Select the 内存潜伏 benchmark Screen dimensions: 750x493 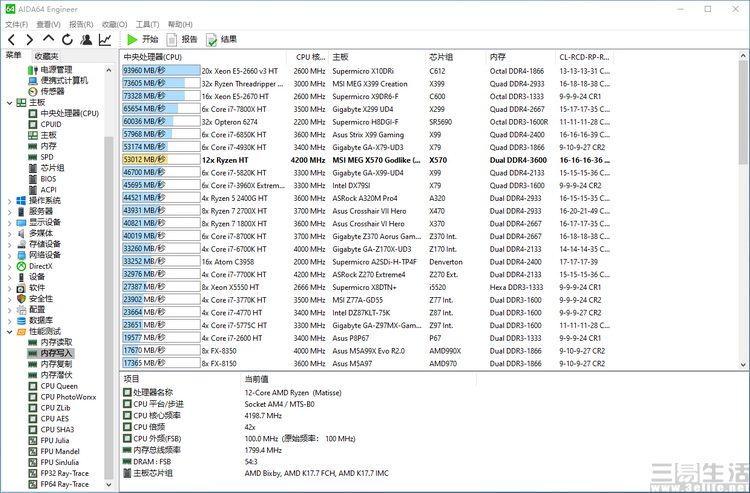coord(50,375)
